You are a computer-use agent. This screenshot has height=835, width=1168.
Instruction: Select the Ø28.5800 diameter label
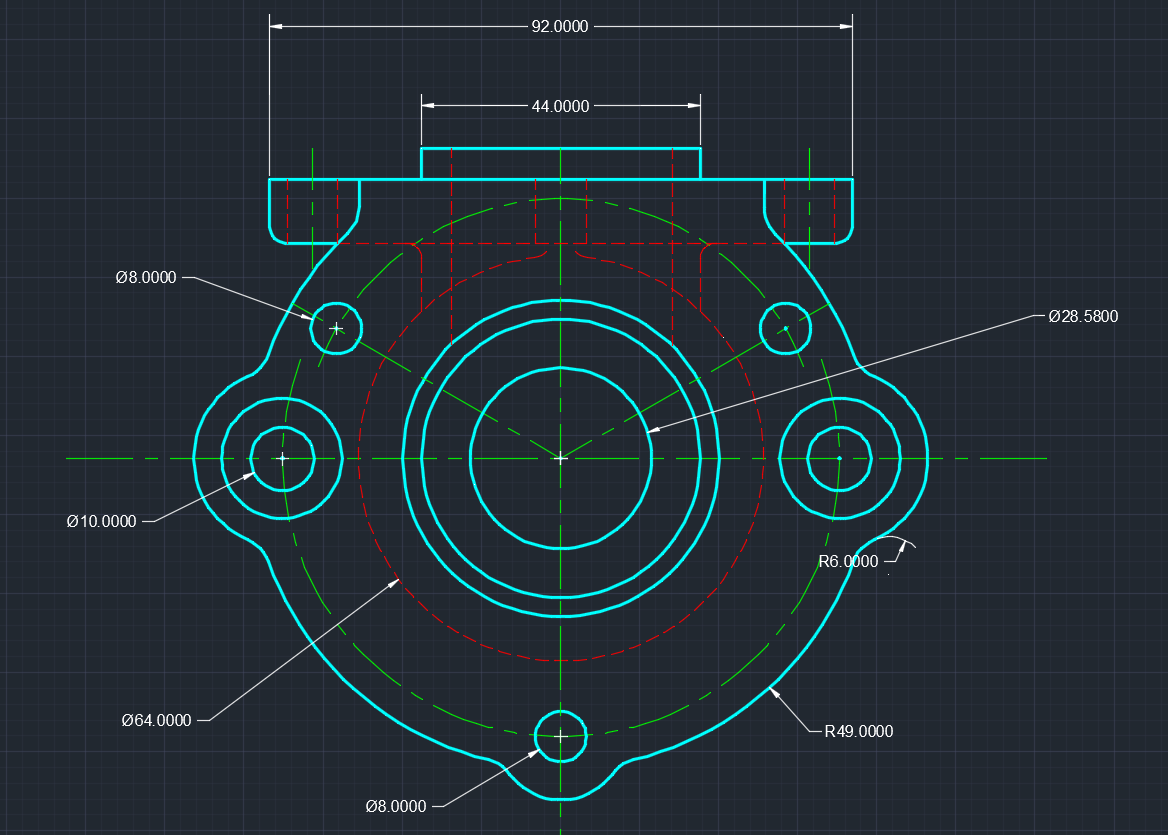tap(1083, 316)
